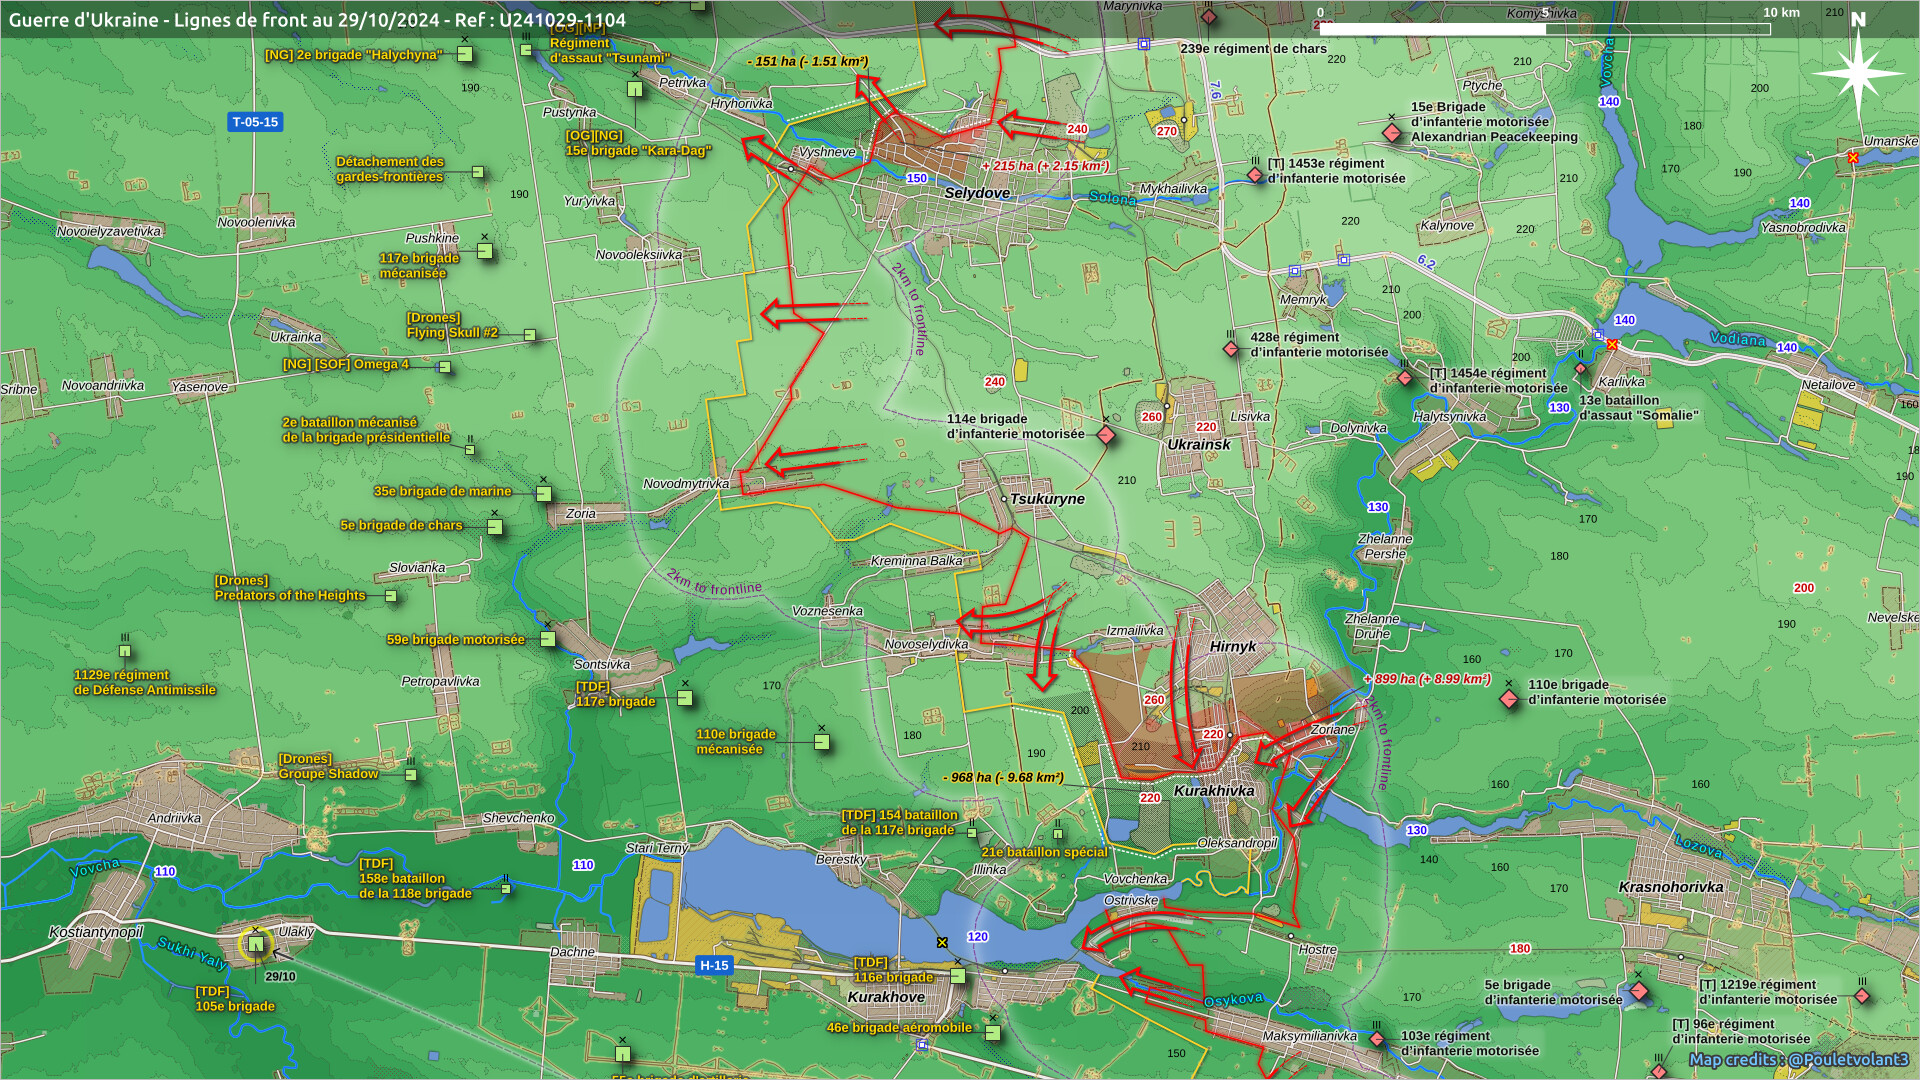Click the 2e brigade Halychyna marker
Viewport: 1920px width, 1080px height.
(465, 54)
